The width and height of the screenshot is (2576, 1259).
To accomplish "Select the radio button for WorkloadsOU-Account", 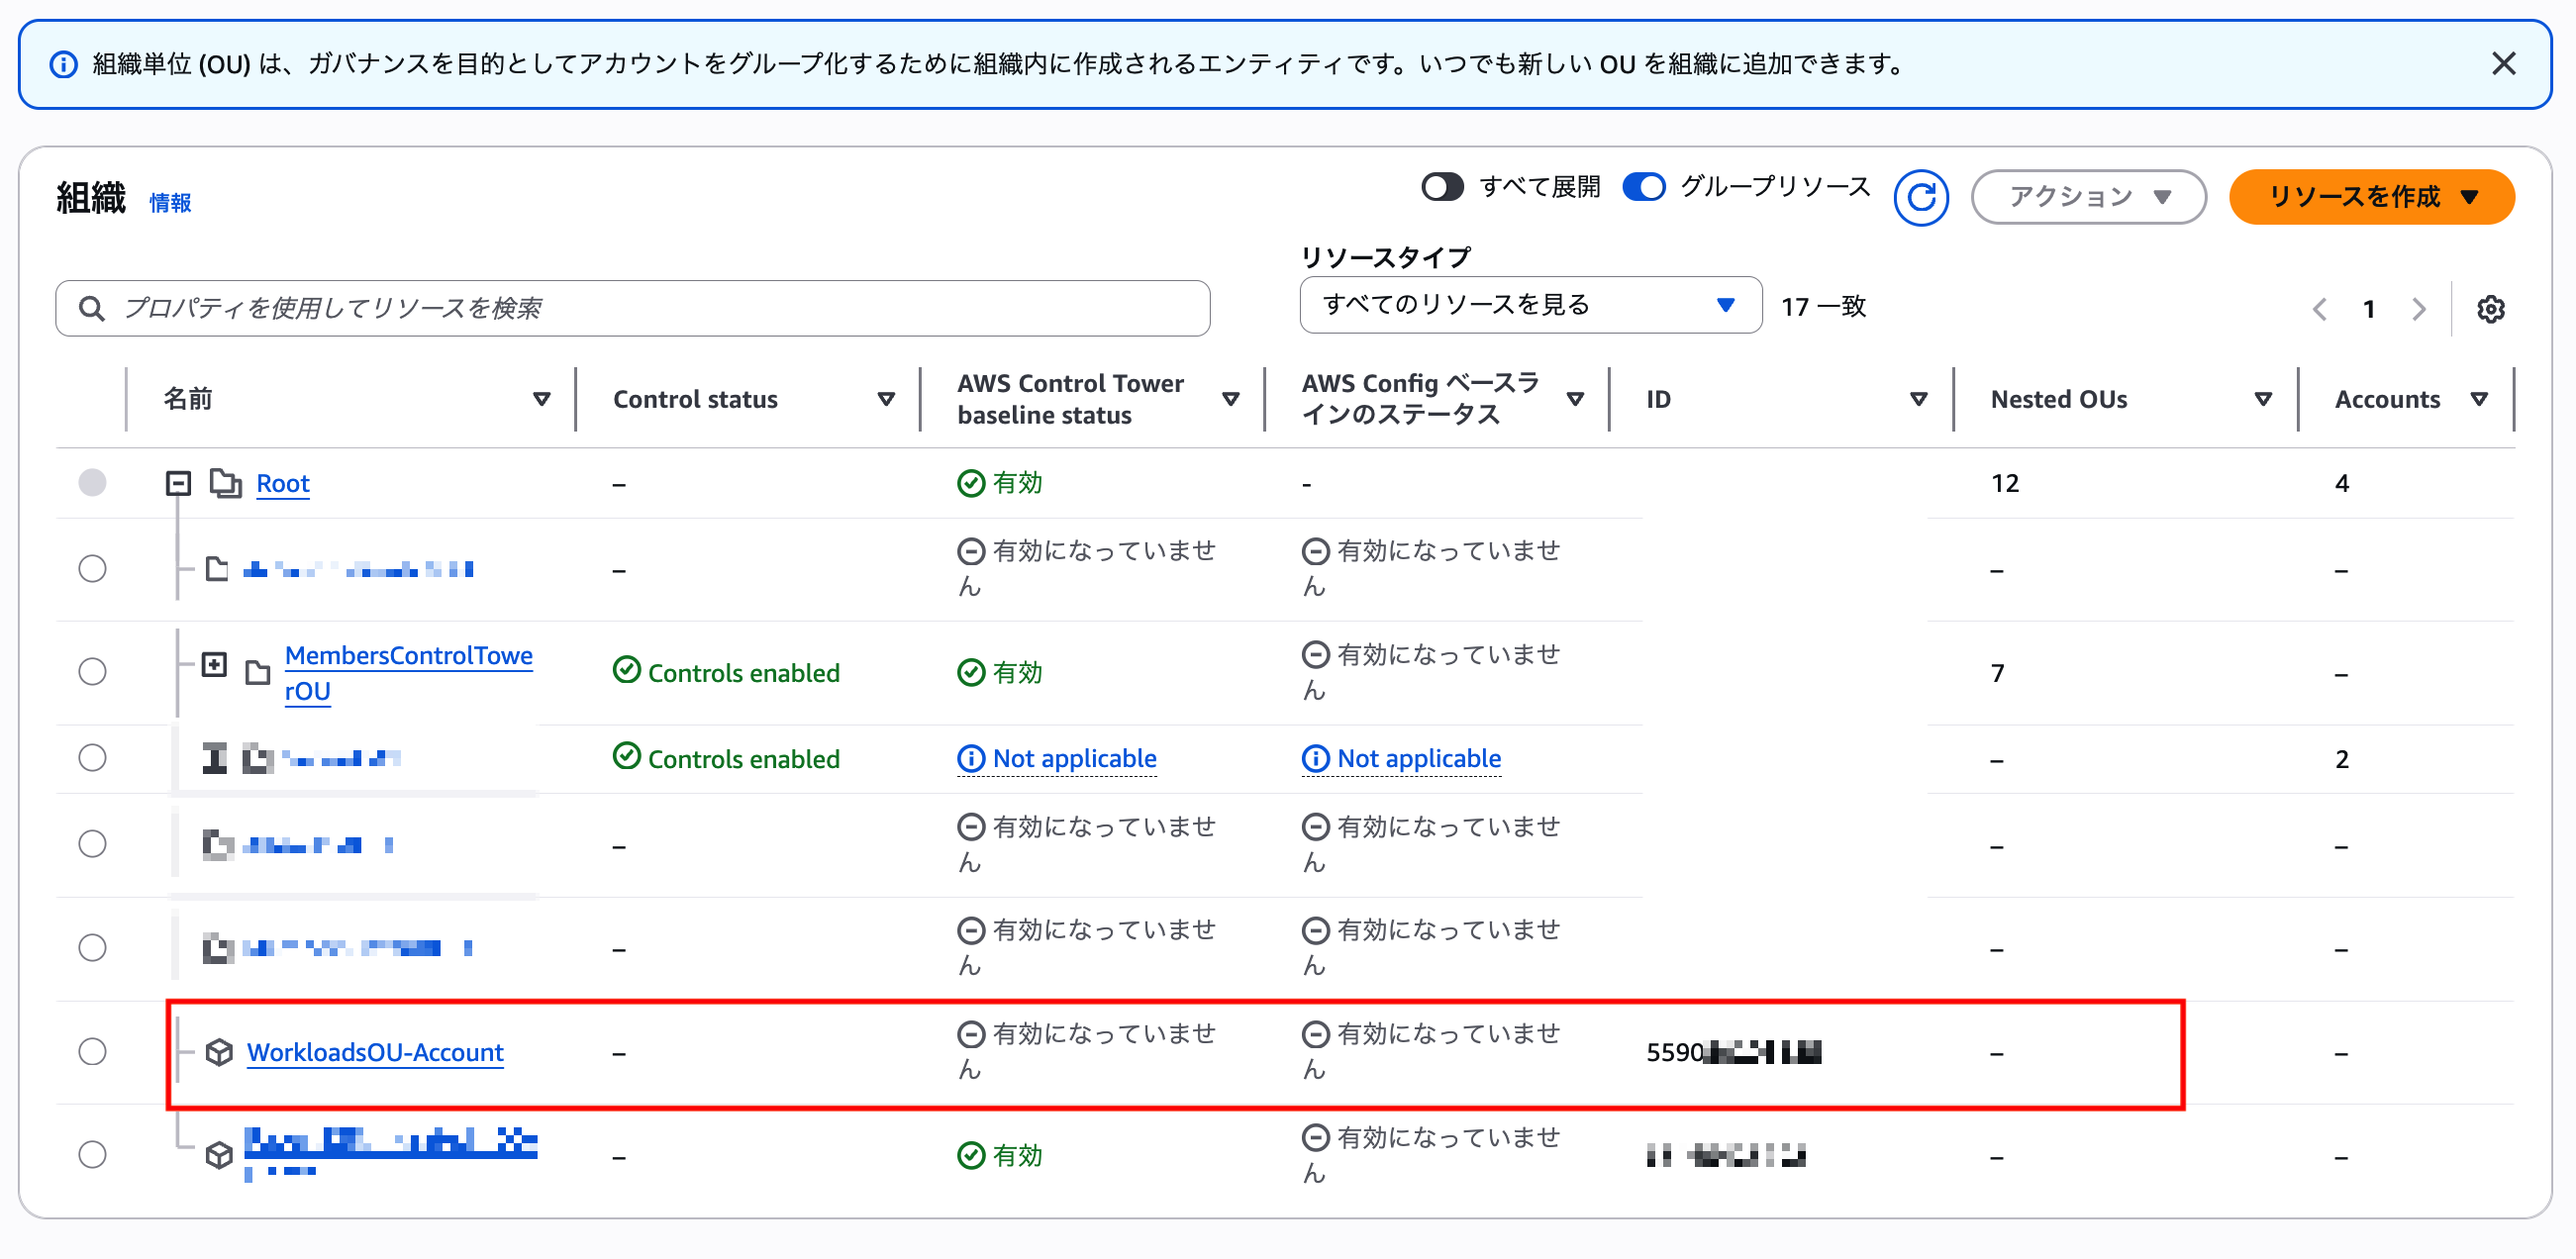I will point(92,1052).
